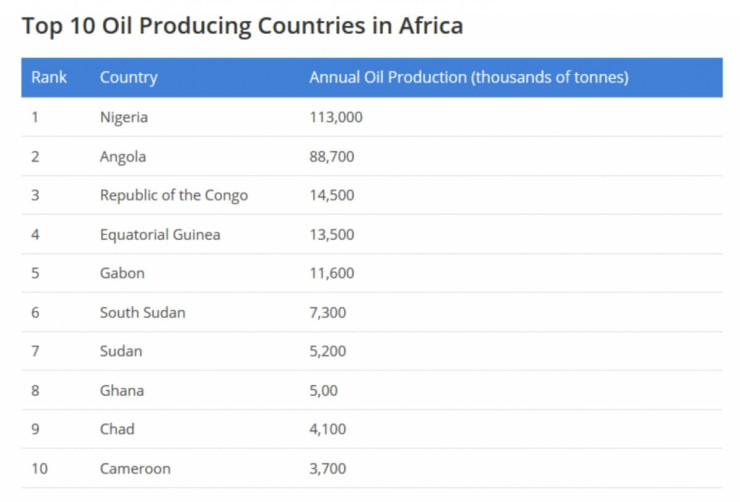Select the Ghana country cell
Screen dimensions: 740x502
(122, 390)
